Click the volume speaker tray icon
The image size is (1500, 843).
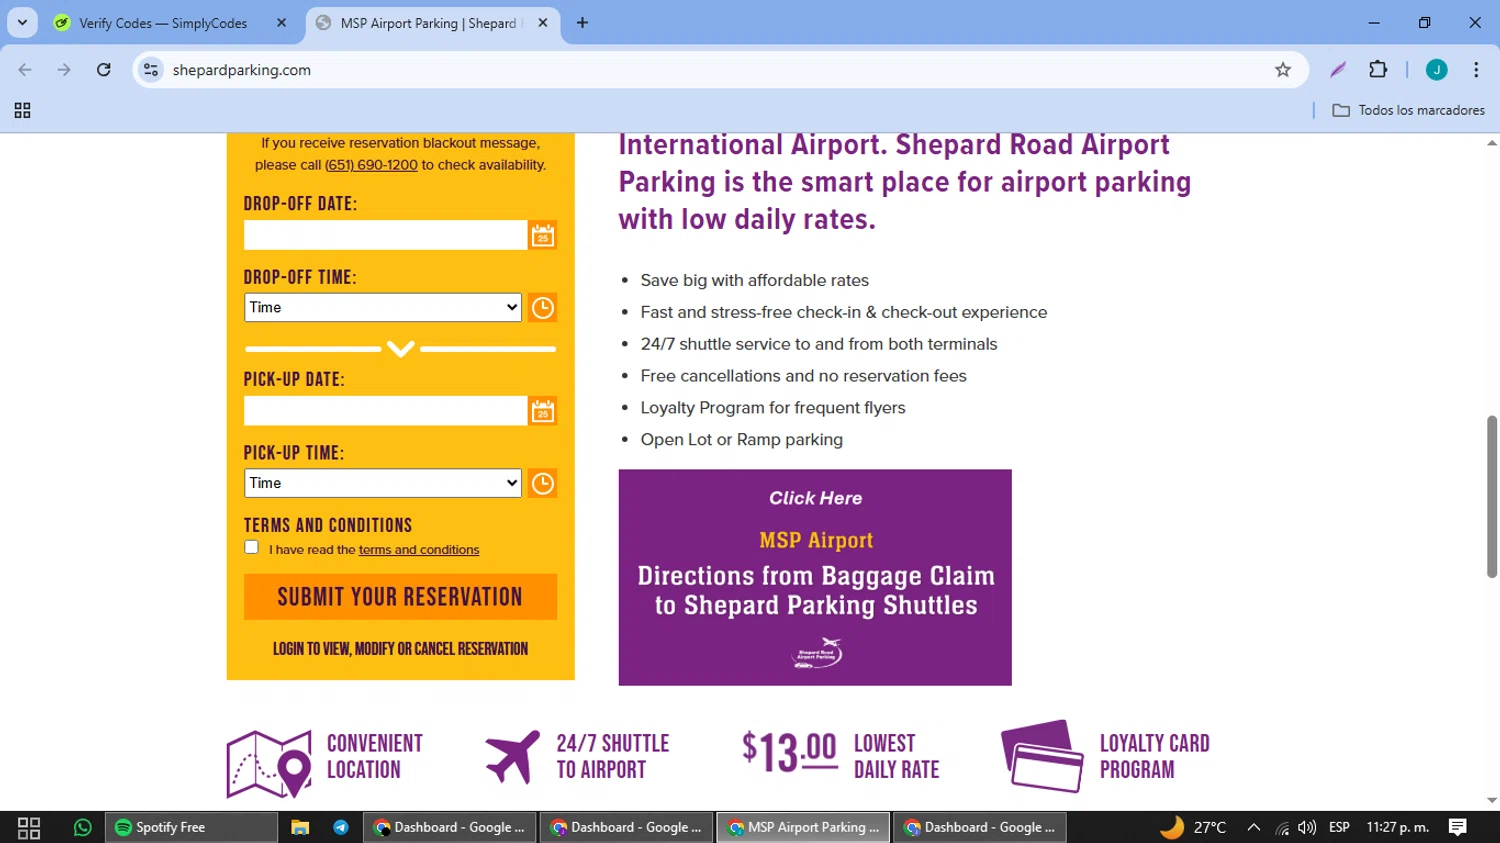tap(1306, 827)
